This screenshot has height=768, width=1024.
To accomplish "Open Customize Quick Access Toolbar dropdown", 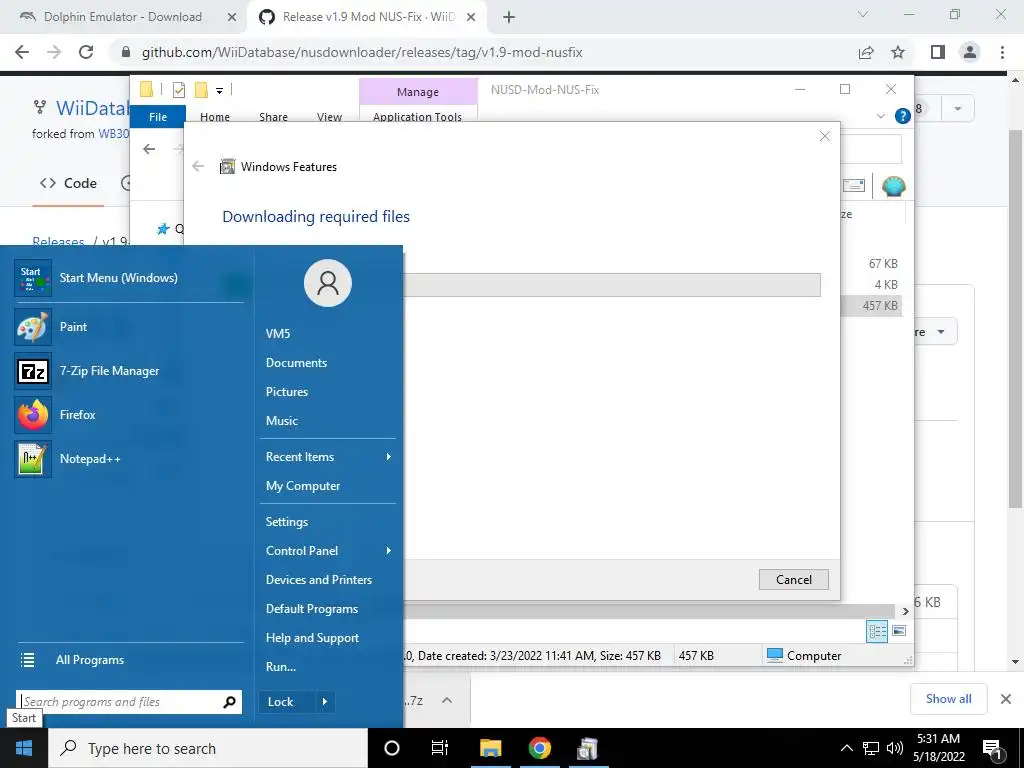I will coord(219,91).
